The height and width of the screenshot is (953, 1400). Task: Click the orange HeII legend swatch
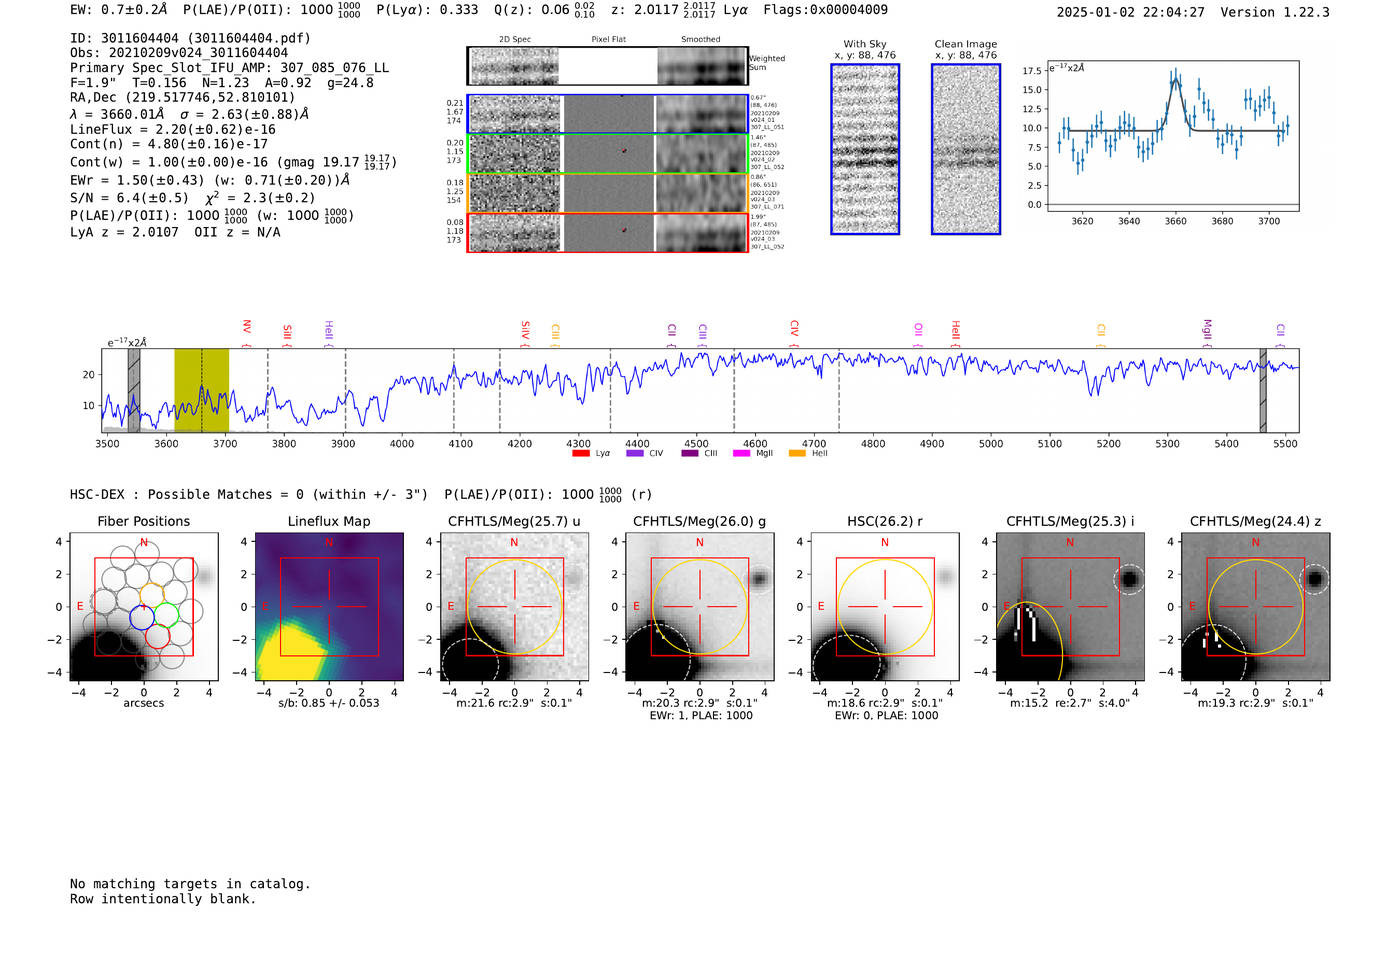[797, 454]
